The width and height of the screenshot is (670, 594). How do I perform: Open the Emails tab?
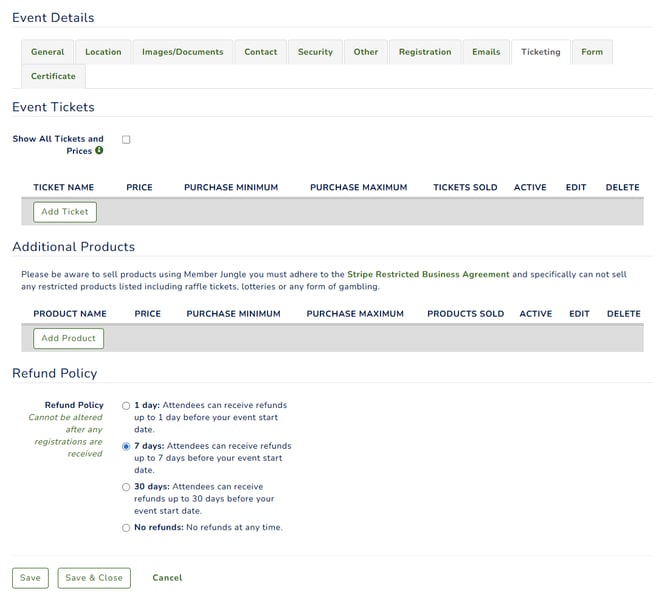pyautogui.click(x=486, y=52)
